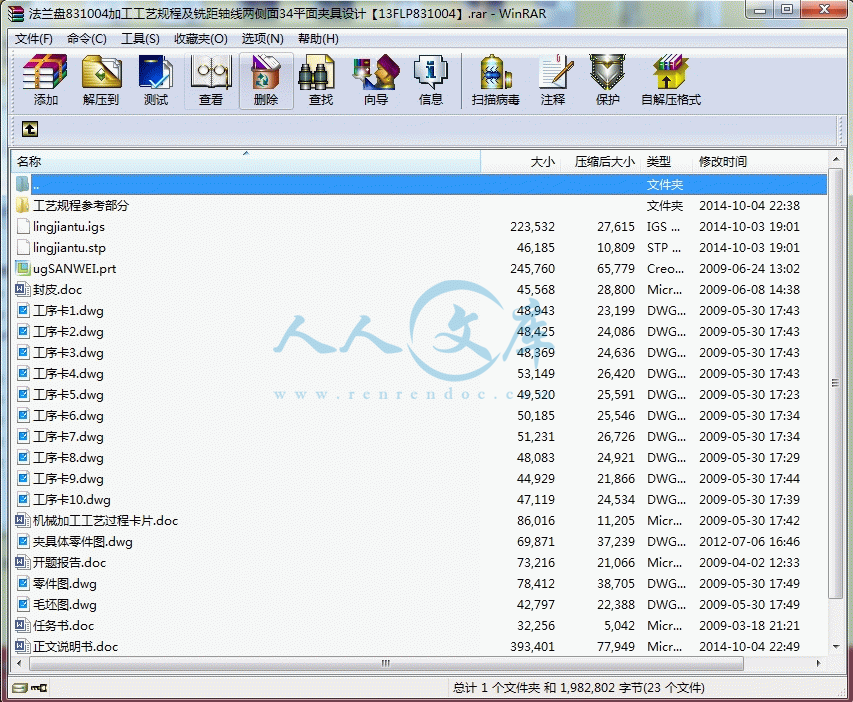Viewport: 853px width, 702px height.
Task: Open the 命令(C) menu
Action: [86, 39]
